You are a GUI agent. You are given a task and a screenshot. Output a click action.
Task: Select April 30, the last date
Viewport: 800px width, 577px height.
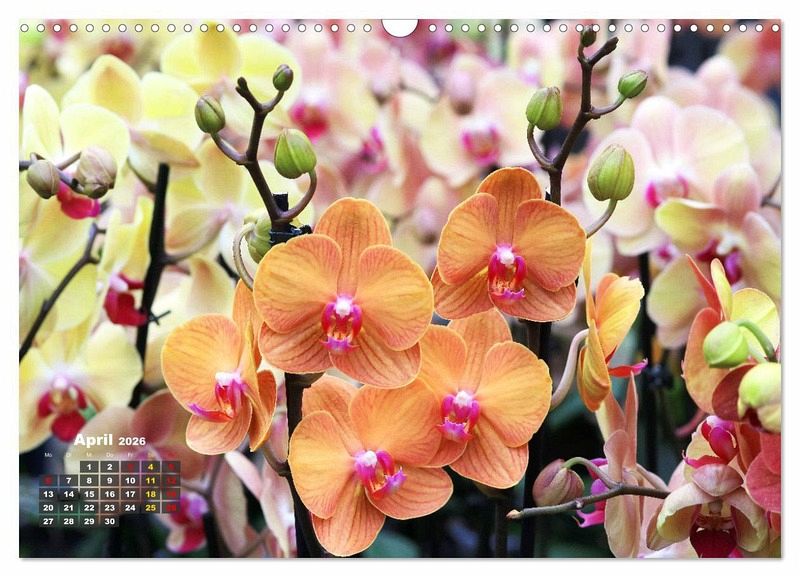point(109,521)
